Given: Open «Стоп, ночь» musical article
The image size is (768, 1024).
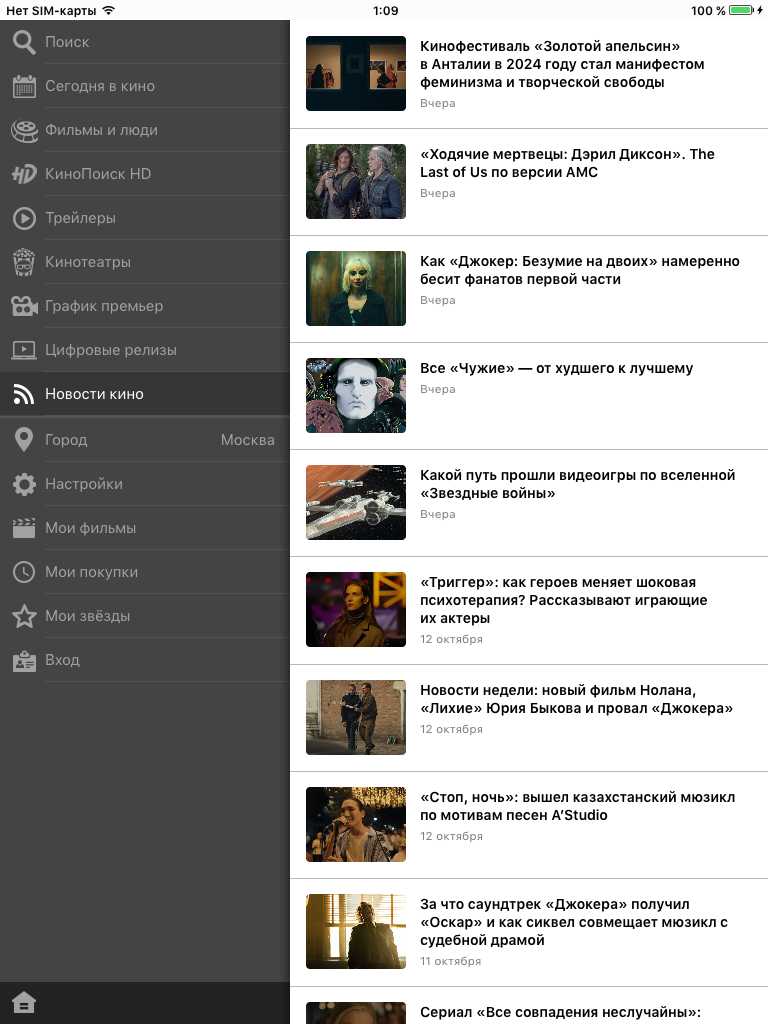Looking at the screenshot, I should 529,825.
